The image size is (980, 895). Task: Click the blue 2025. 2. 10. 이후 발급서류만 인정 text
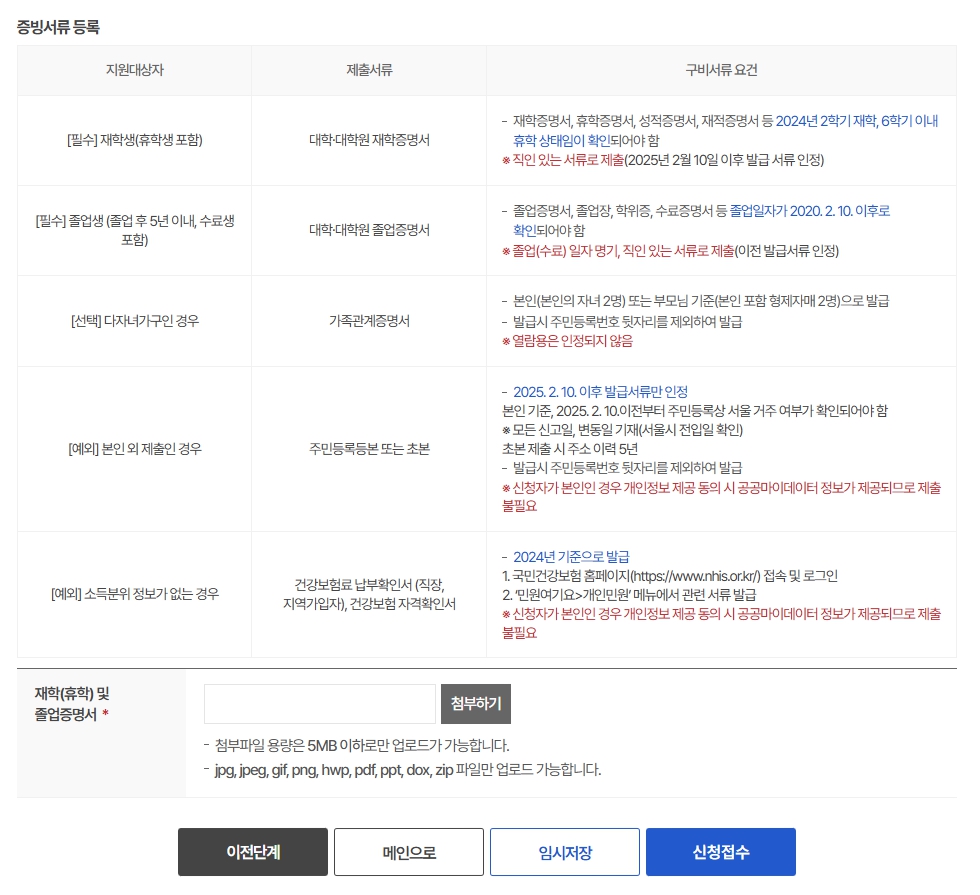click(x=600, y=392)
